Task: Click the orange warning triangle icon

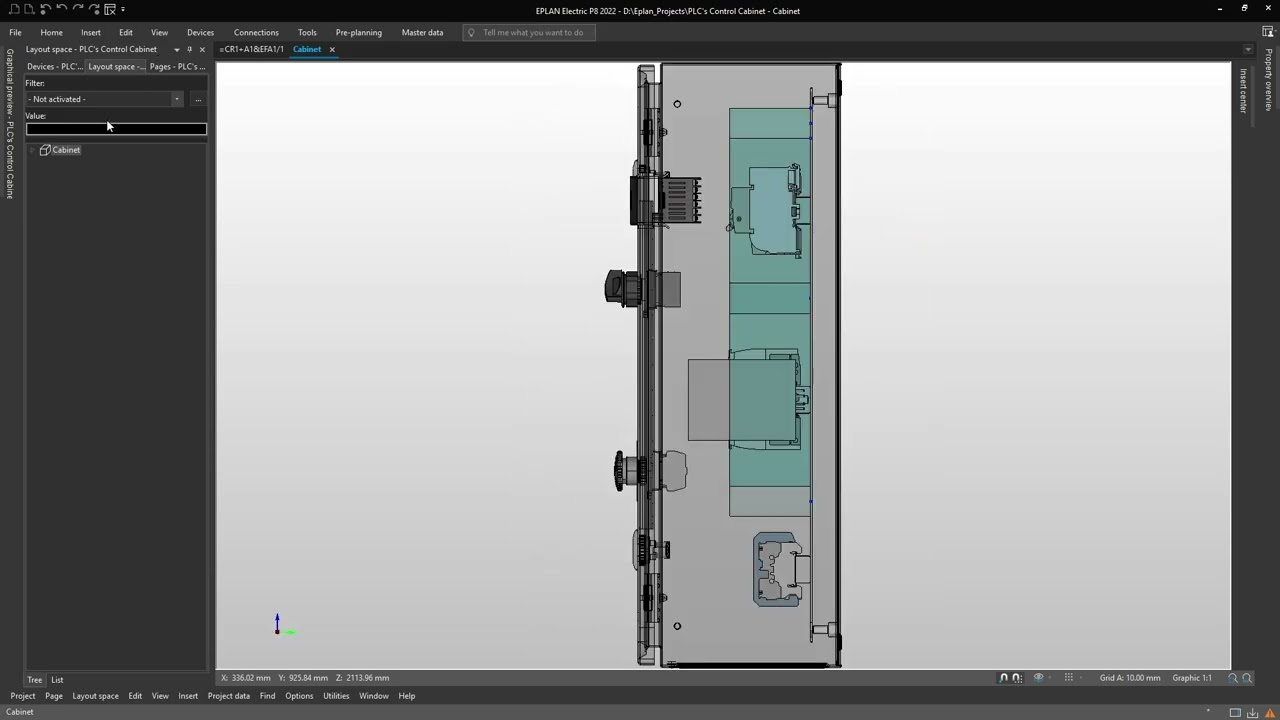Action: tap(1270, 713)
